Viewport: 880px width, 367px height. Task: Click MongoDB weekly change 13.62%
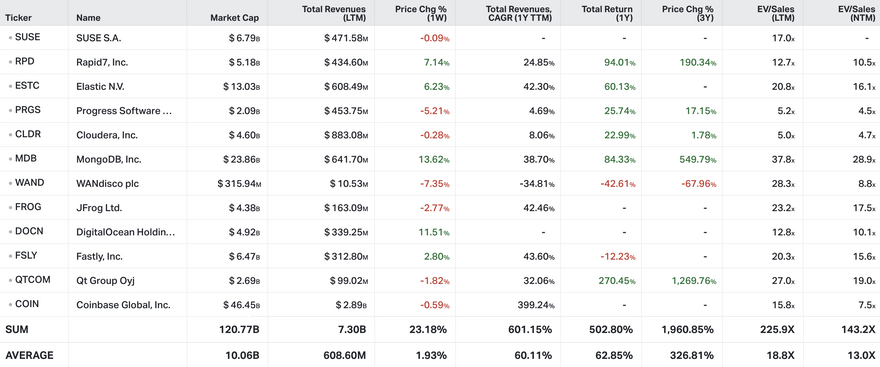coord(434,159)
